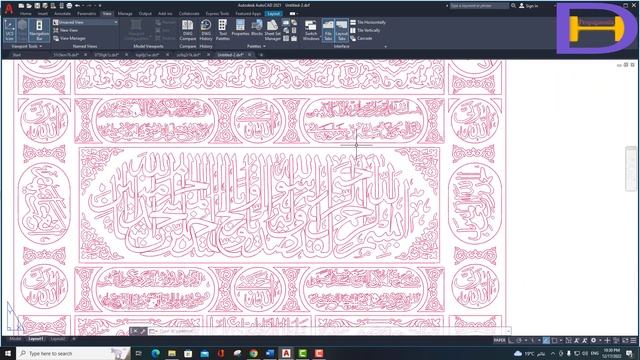Click the search magnifier icon
Screen dimensions: 640x360
coord(513,6)
